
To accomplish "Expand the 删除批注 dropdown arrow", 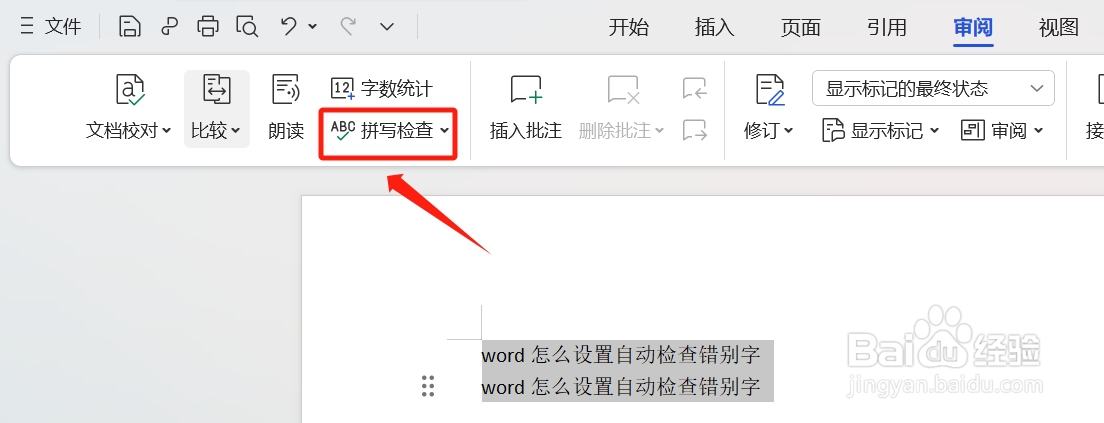I will point(659,130).
